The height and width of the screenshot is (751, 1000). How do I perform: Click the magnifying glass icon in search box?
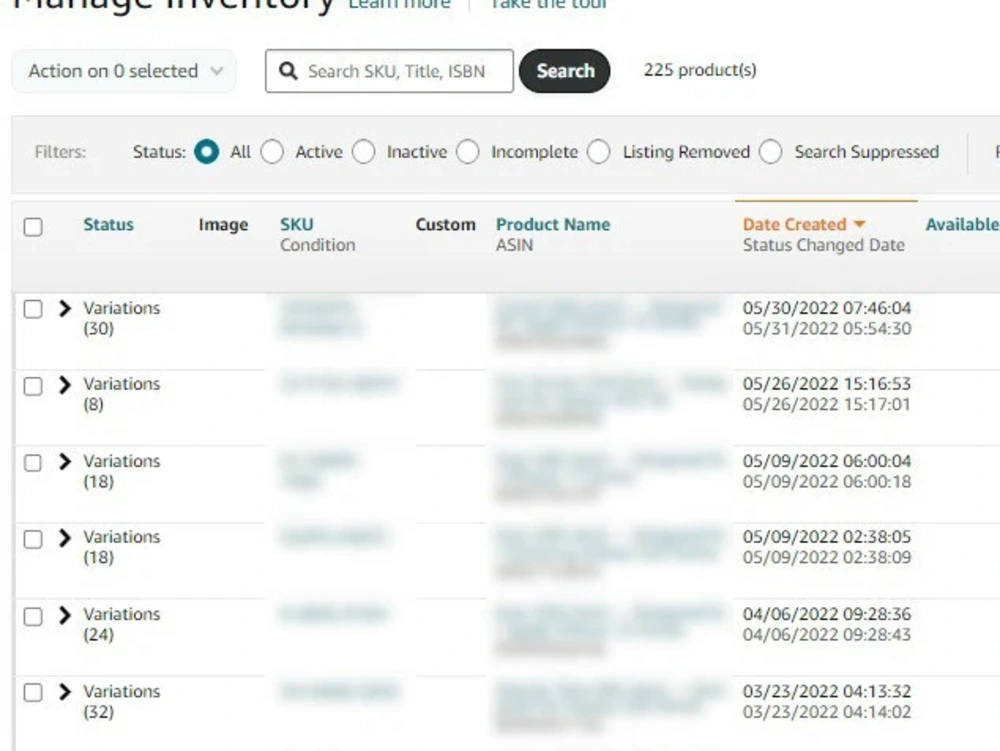288,71
